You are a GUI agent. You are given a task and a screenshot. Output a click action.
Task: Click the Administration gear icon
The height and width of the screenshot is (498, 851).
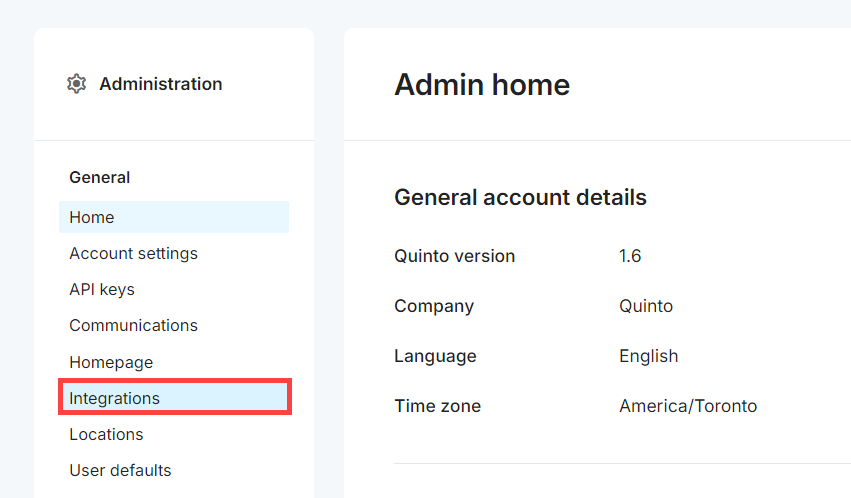[76, 84]
